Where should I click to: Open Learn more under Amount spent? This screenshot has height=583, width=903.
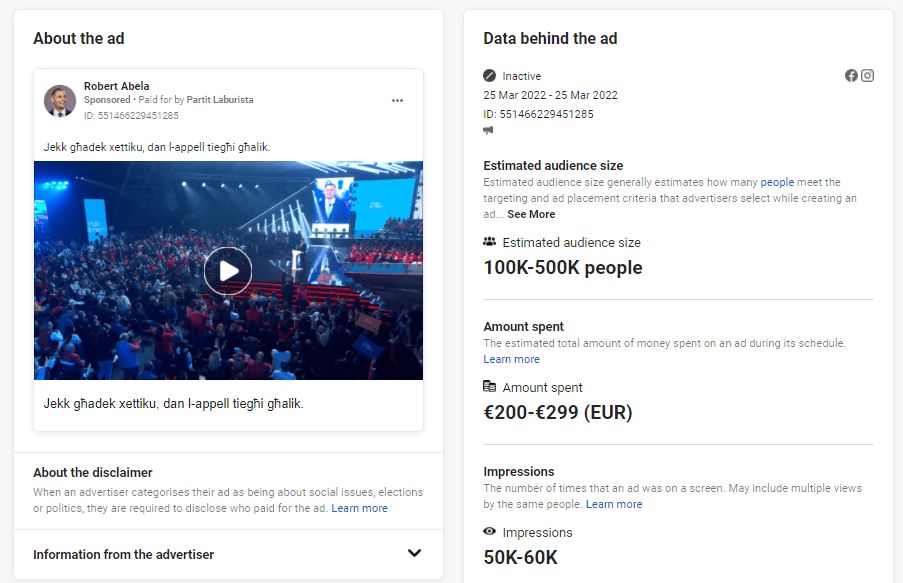pos(511,359)
